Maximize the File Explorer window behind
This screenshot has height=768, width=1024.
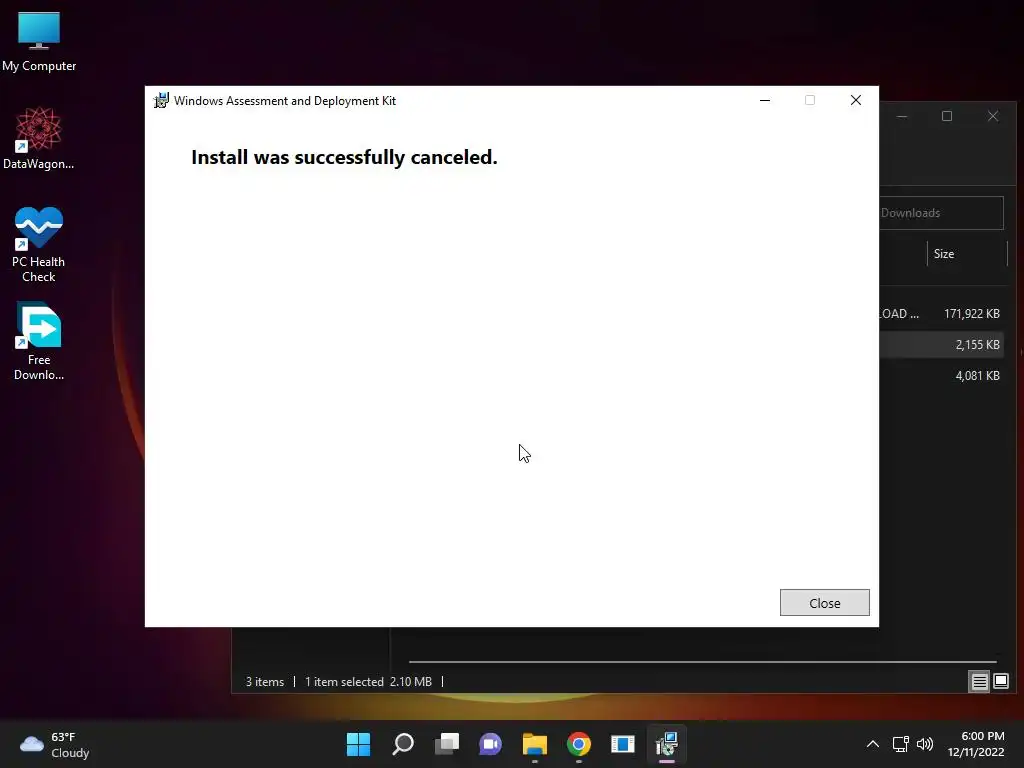tap(947, 116)
